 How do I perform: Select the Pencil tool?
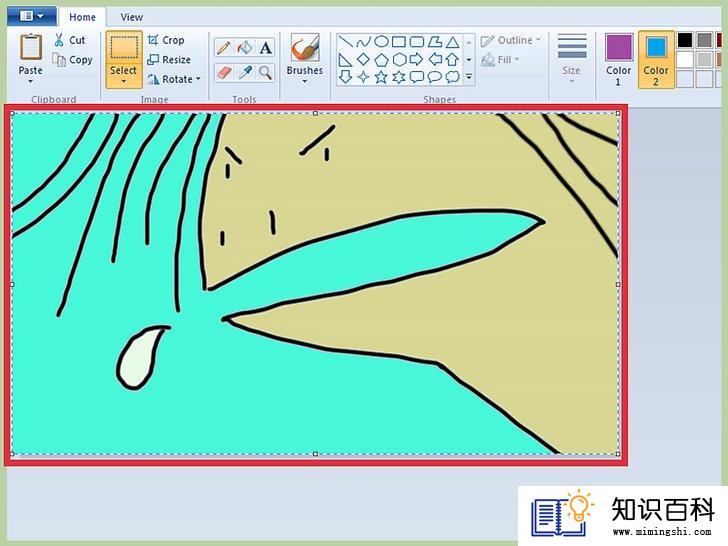point(223,48)
